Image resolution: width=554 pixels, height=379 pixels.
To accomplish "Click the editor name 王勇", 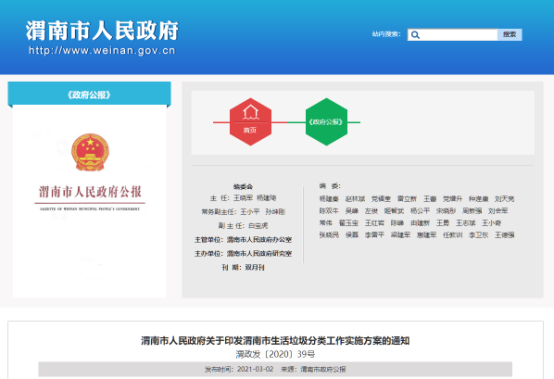I will pyautogui.click(x=443, y=223).
